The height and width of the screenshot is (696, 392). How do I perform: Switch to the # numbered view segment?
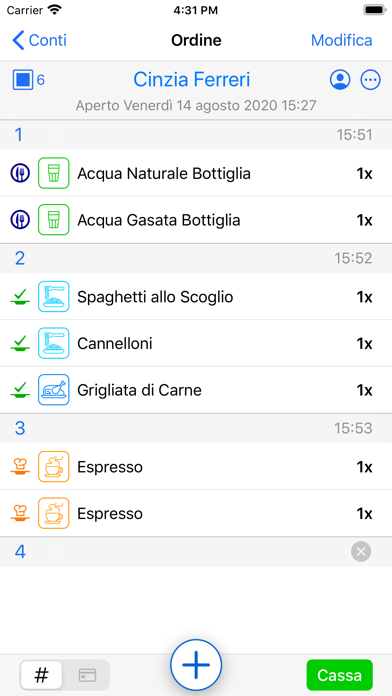(41, 675)
